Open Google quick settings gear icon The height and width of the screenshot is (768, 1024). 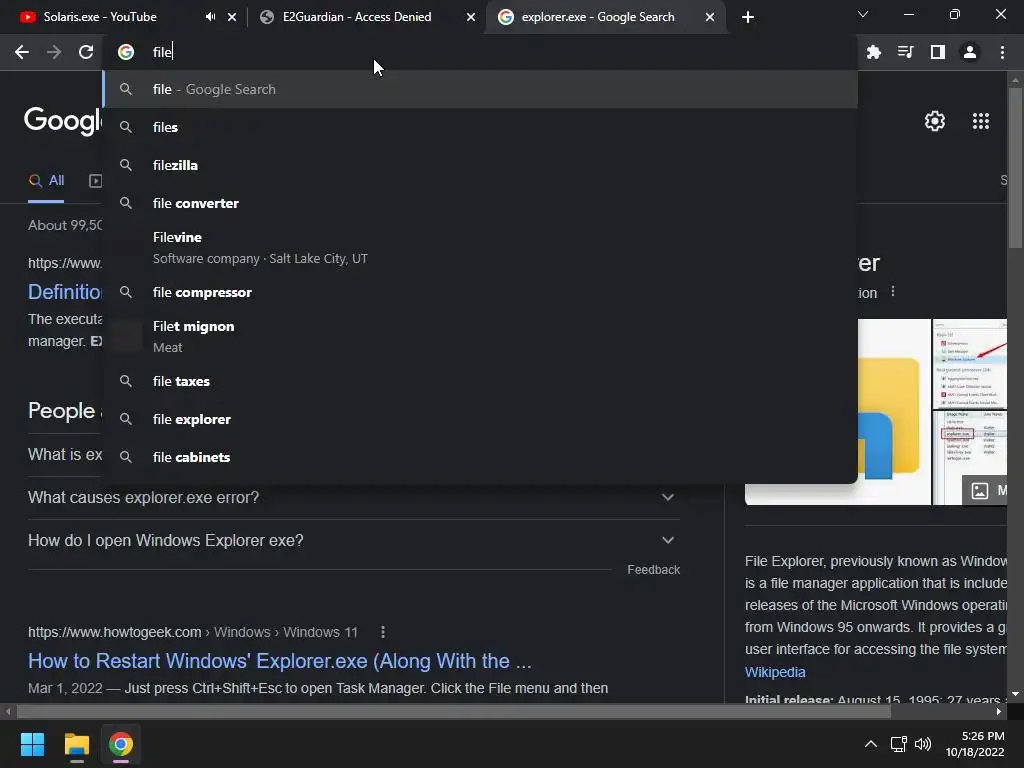pos(935,121)
